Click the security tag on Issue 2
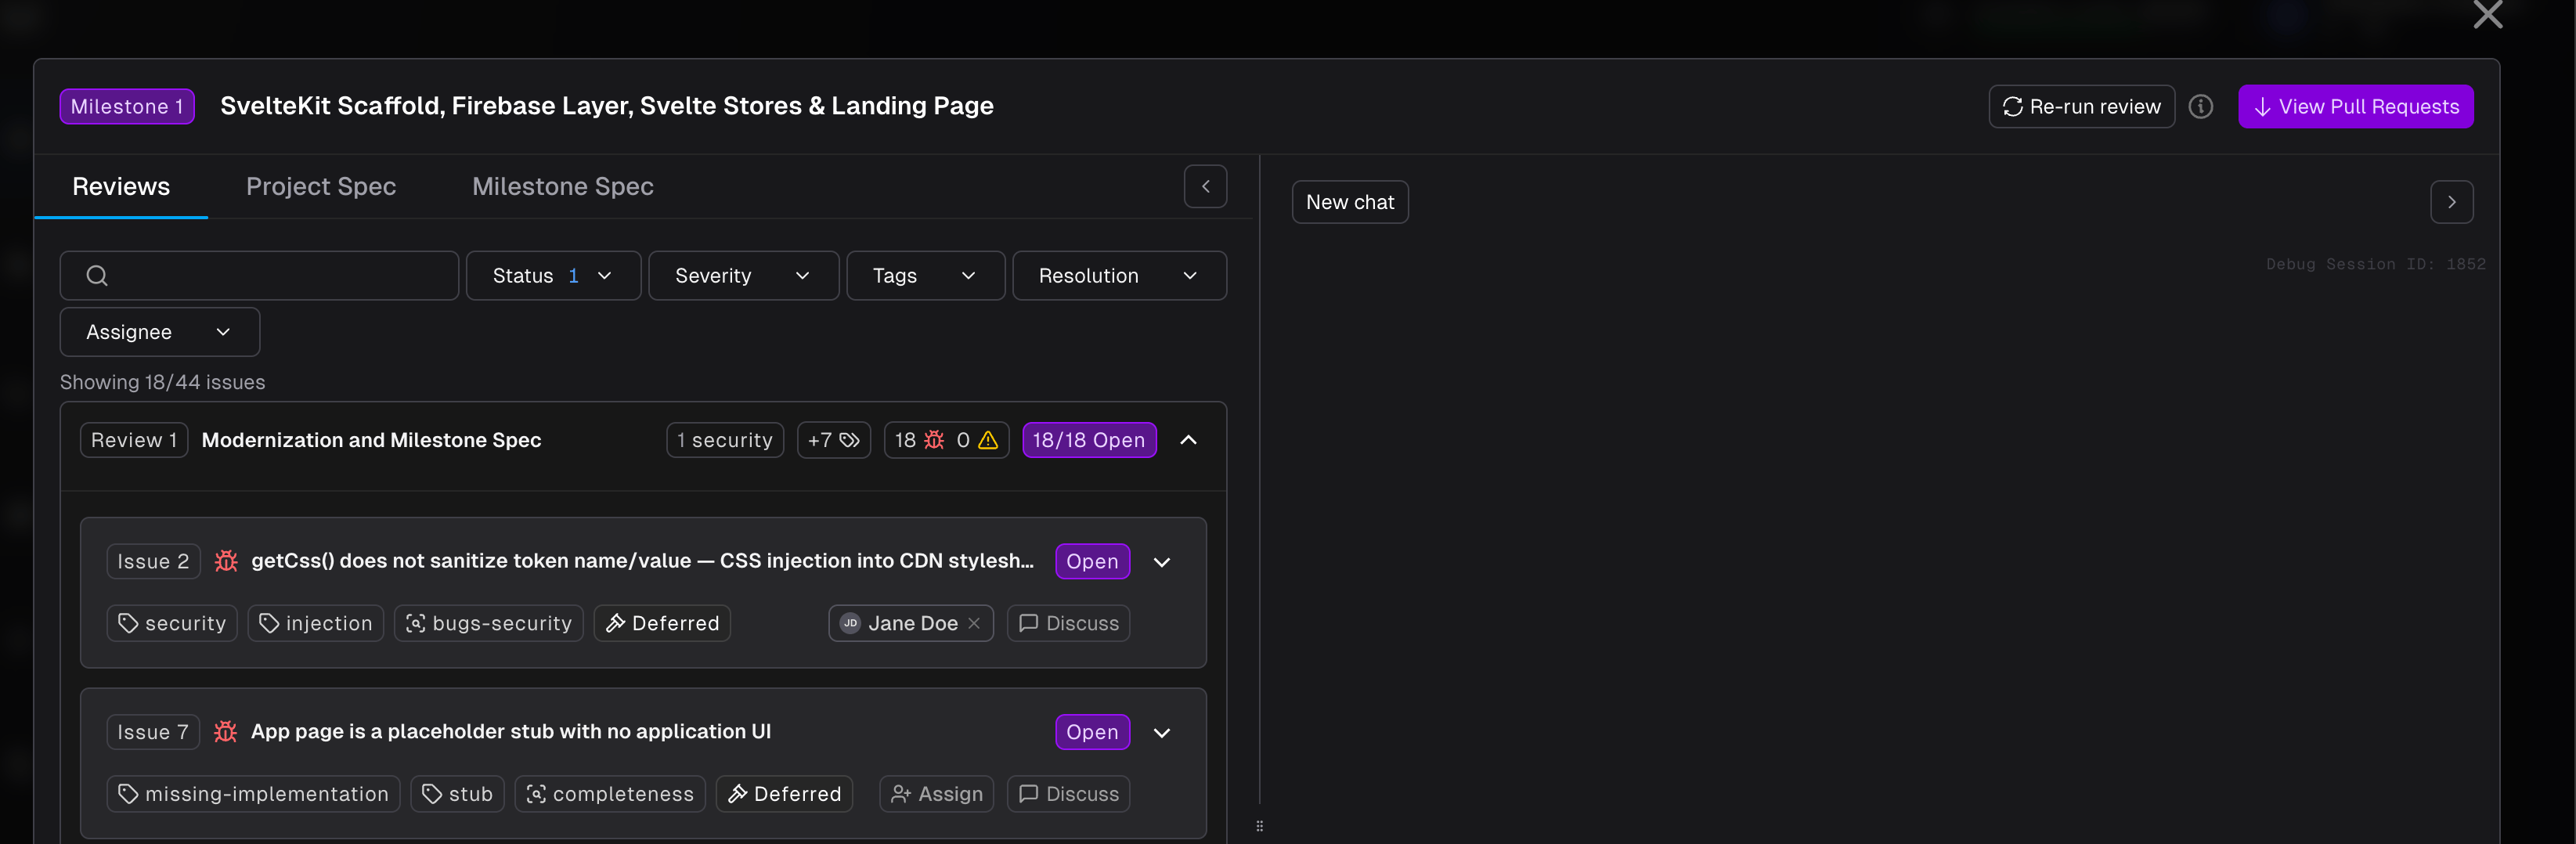Viewport: 2576px width, 844px height. (172, 623)
